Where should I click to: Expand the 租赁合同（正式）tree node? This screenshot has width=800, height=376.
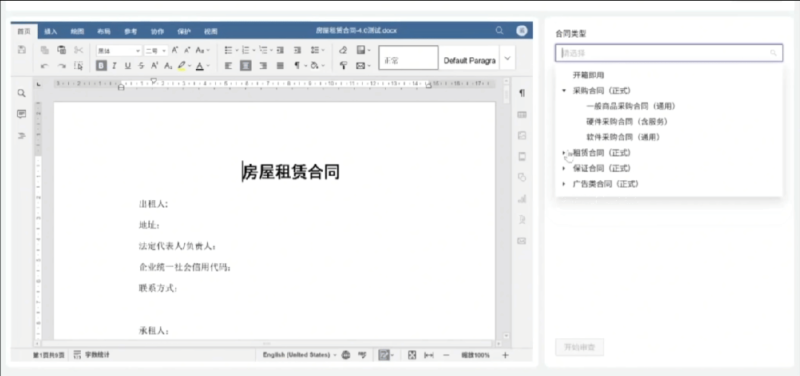pos(564,153)
